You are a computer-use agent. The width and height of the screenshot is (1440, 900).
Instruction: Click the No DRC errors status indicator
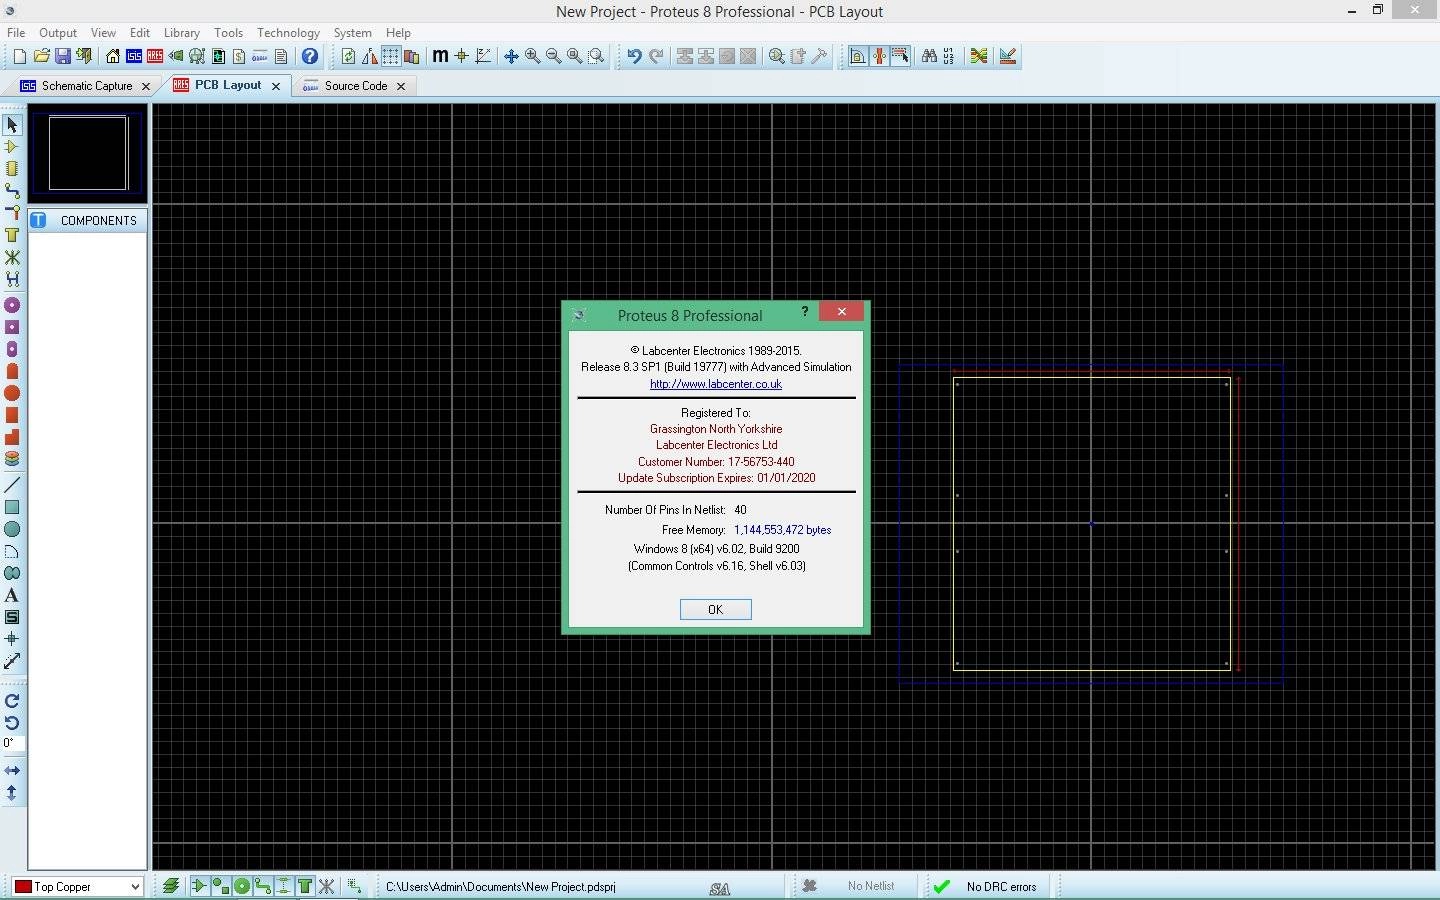coord(990,886)
